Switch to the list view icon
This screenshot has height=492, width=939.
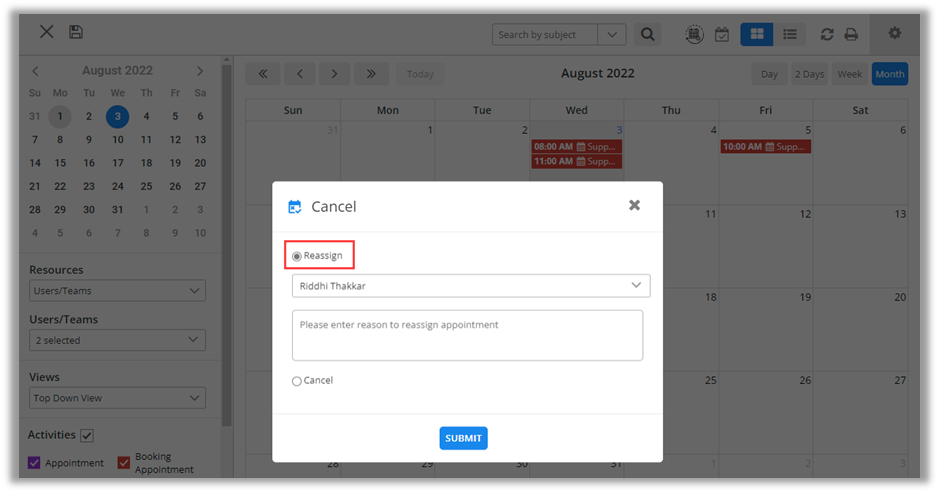click(x=790, y=34)
